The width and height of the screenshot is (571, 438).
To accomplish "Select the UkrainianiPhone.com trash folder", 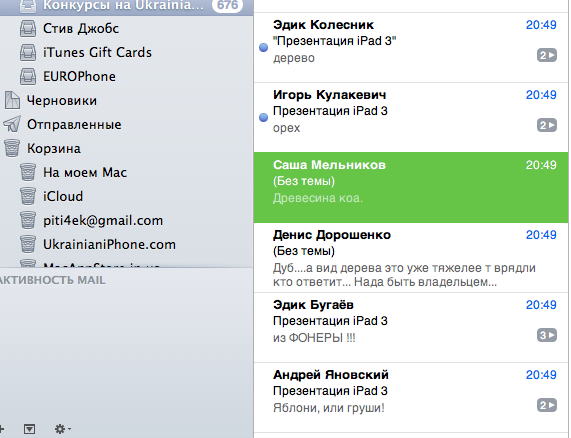I will (x=126, y=245).
